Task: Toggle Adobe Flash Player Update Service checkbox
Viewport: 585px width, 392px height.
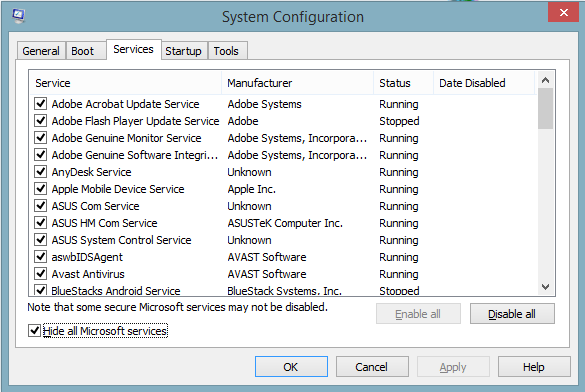Action: (x=40, y=121)
